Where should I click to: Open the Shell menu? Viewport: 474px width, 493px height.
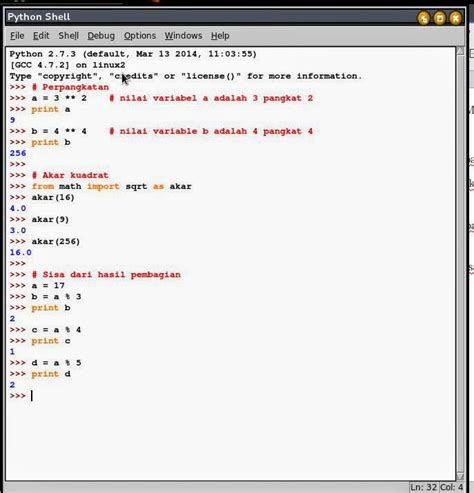click(69, 36)
